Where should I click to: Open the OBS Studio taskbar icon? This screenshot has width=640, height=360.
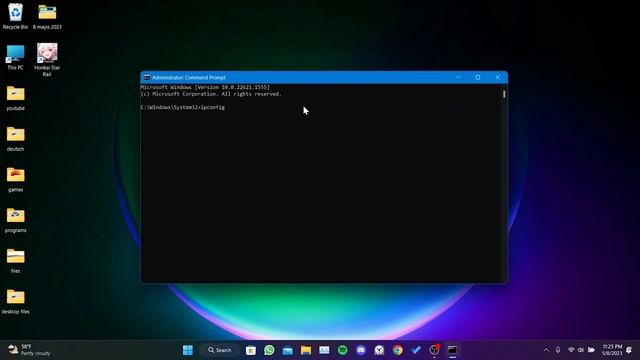[434, 350]
